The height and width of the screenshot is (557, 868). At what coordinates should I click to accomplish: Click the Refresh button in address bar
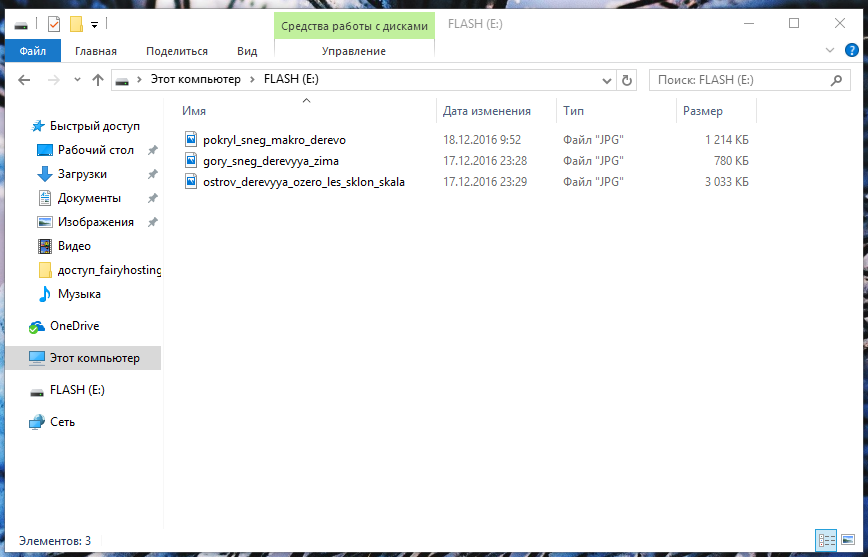pyautogui.click(x=627, y=80)
